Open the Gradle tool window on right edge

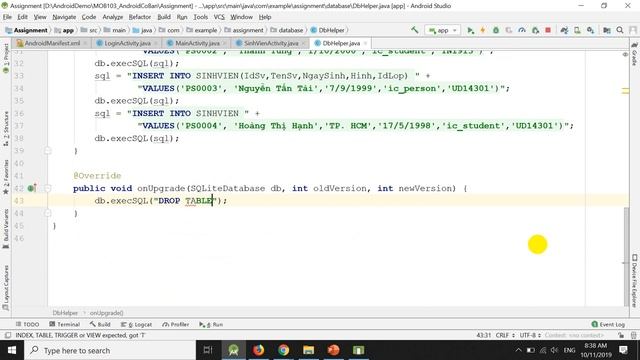click(x=634, y=54)
